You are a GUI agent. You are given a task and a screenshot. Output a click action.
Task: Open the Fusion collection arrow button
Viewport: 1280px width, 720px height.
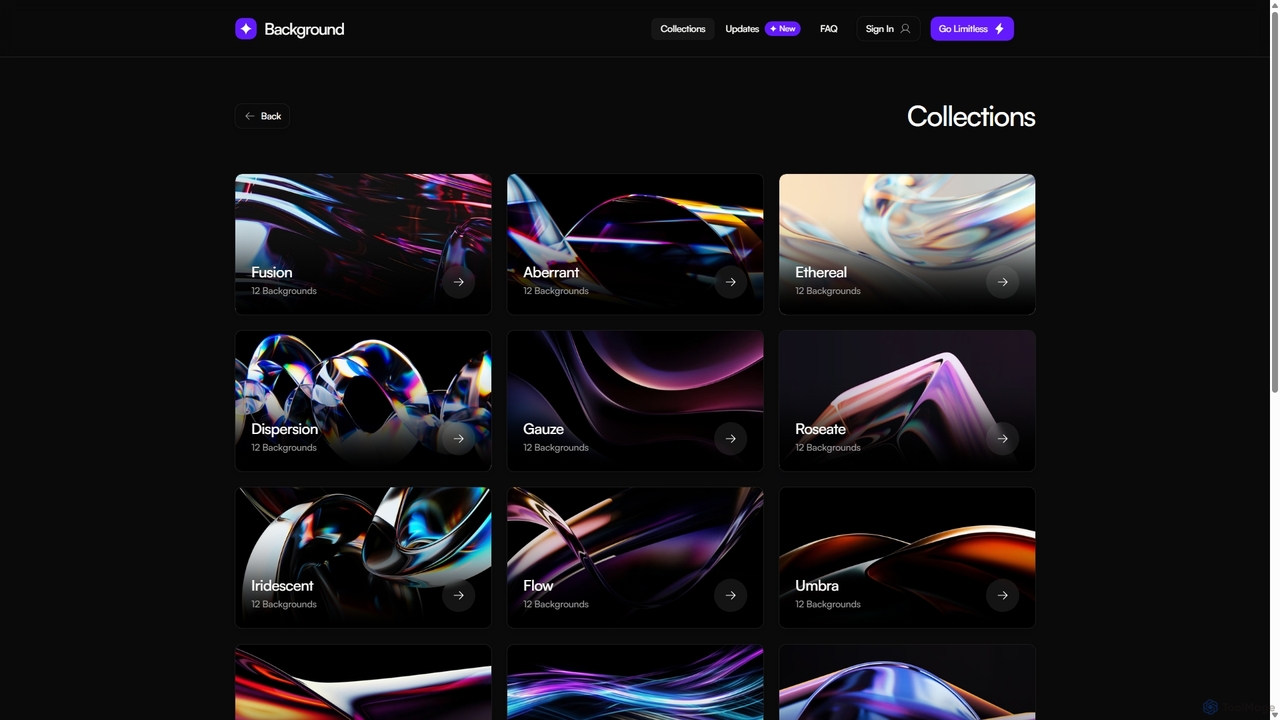click(458, 282)
